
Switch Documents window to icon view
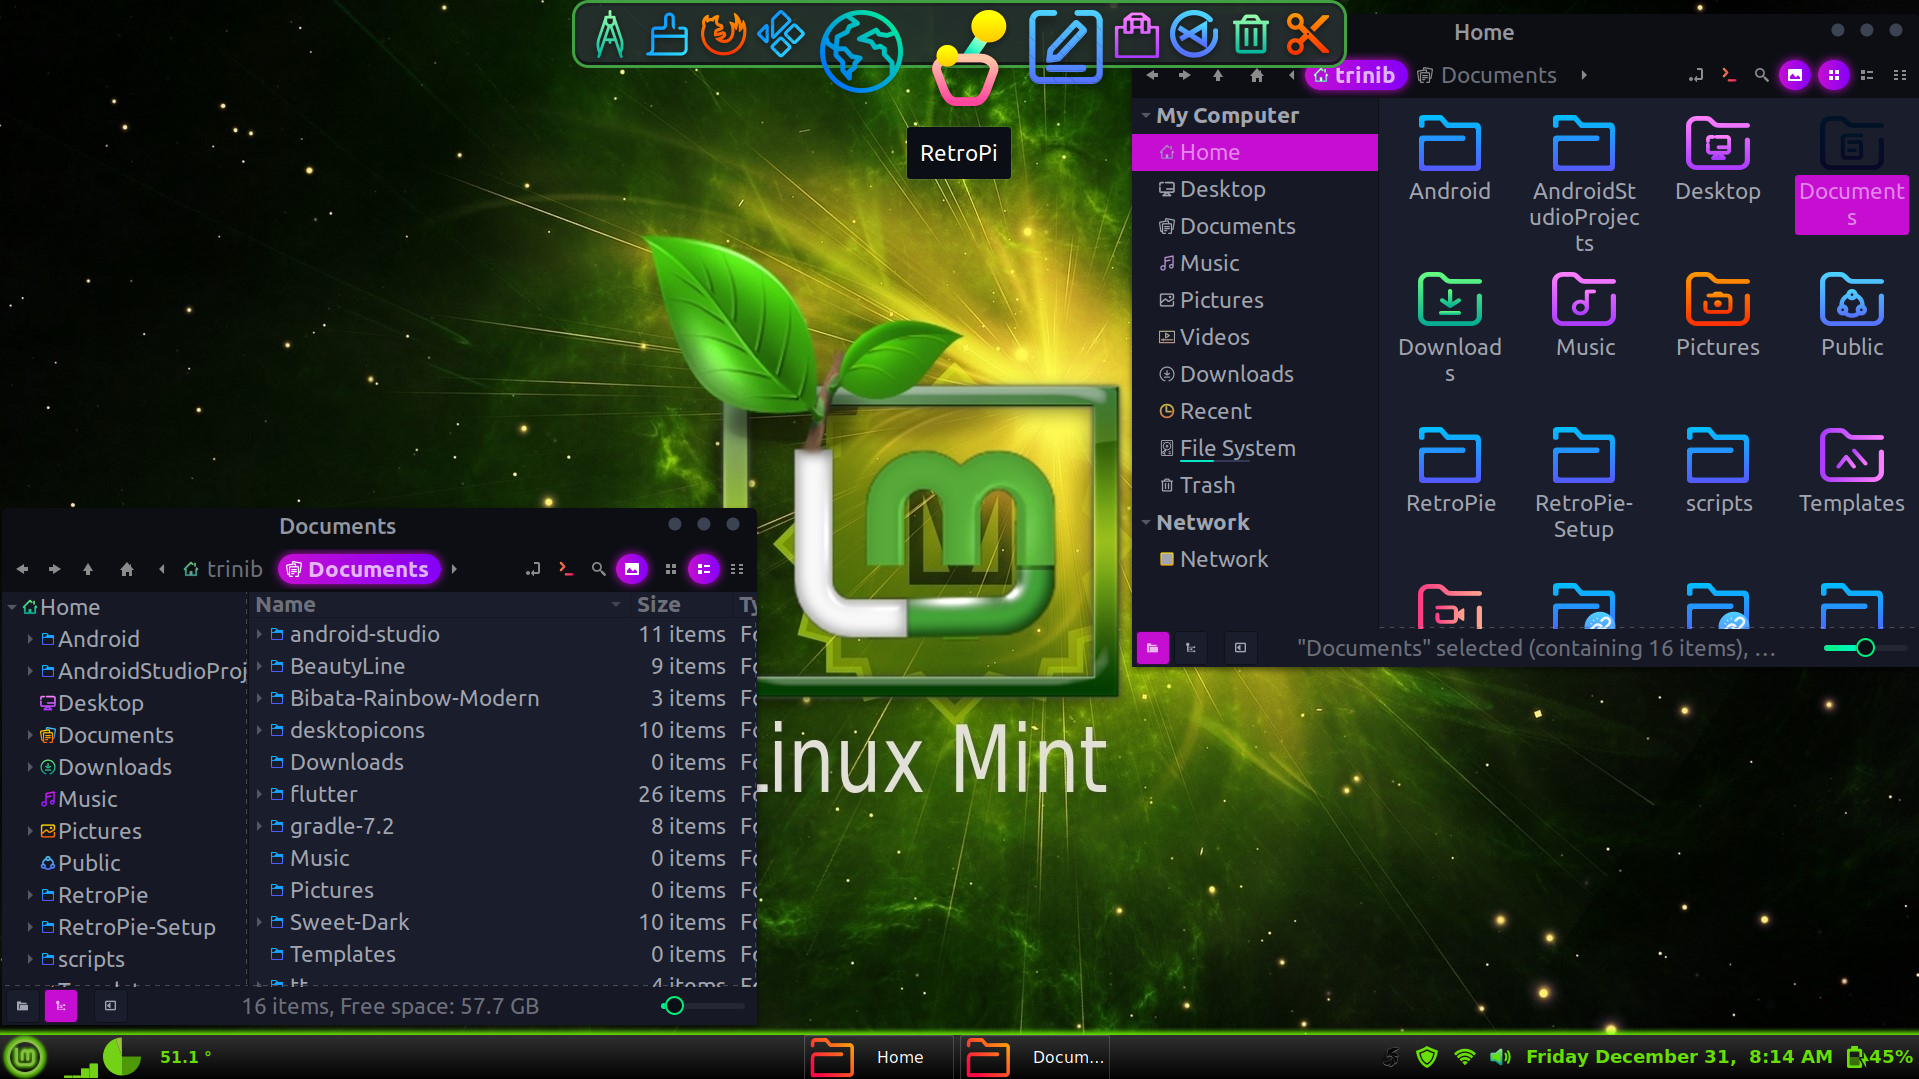point(671,569)
